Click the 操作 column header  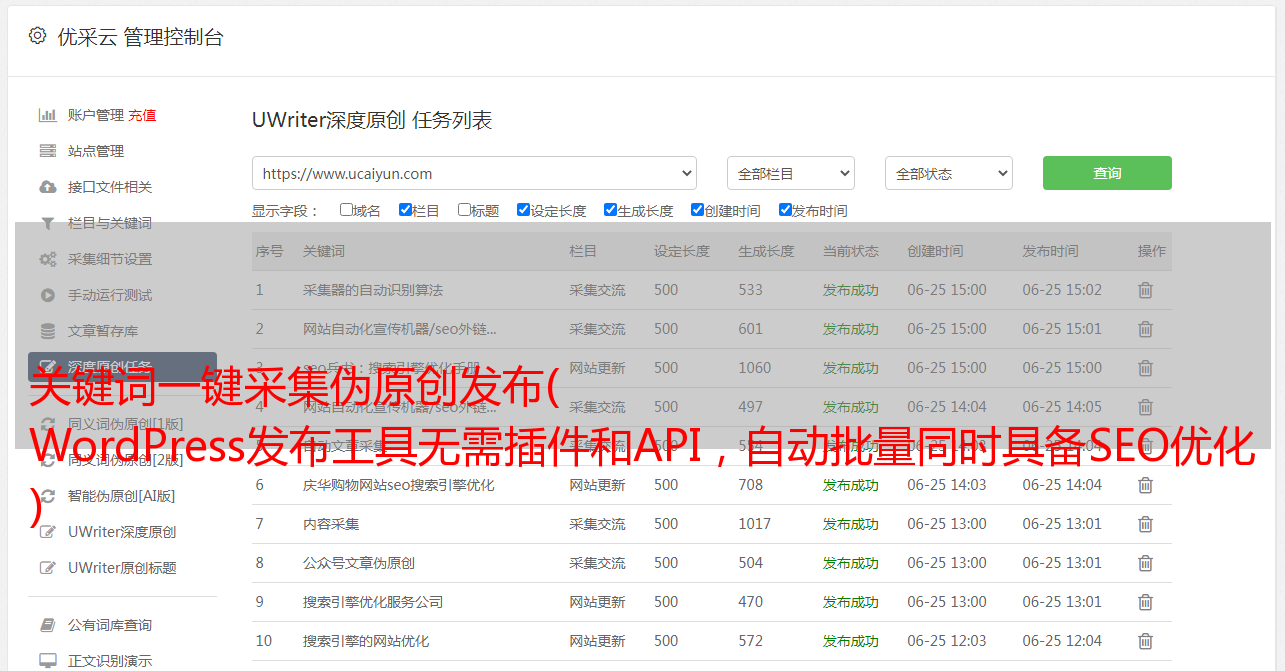(1152, 251)
